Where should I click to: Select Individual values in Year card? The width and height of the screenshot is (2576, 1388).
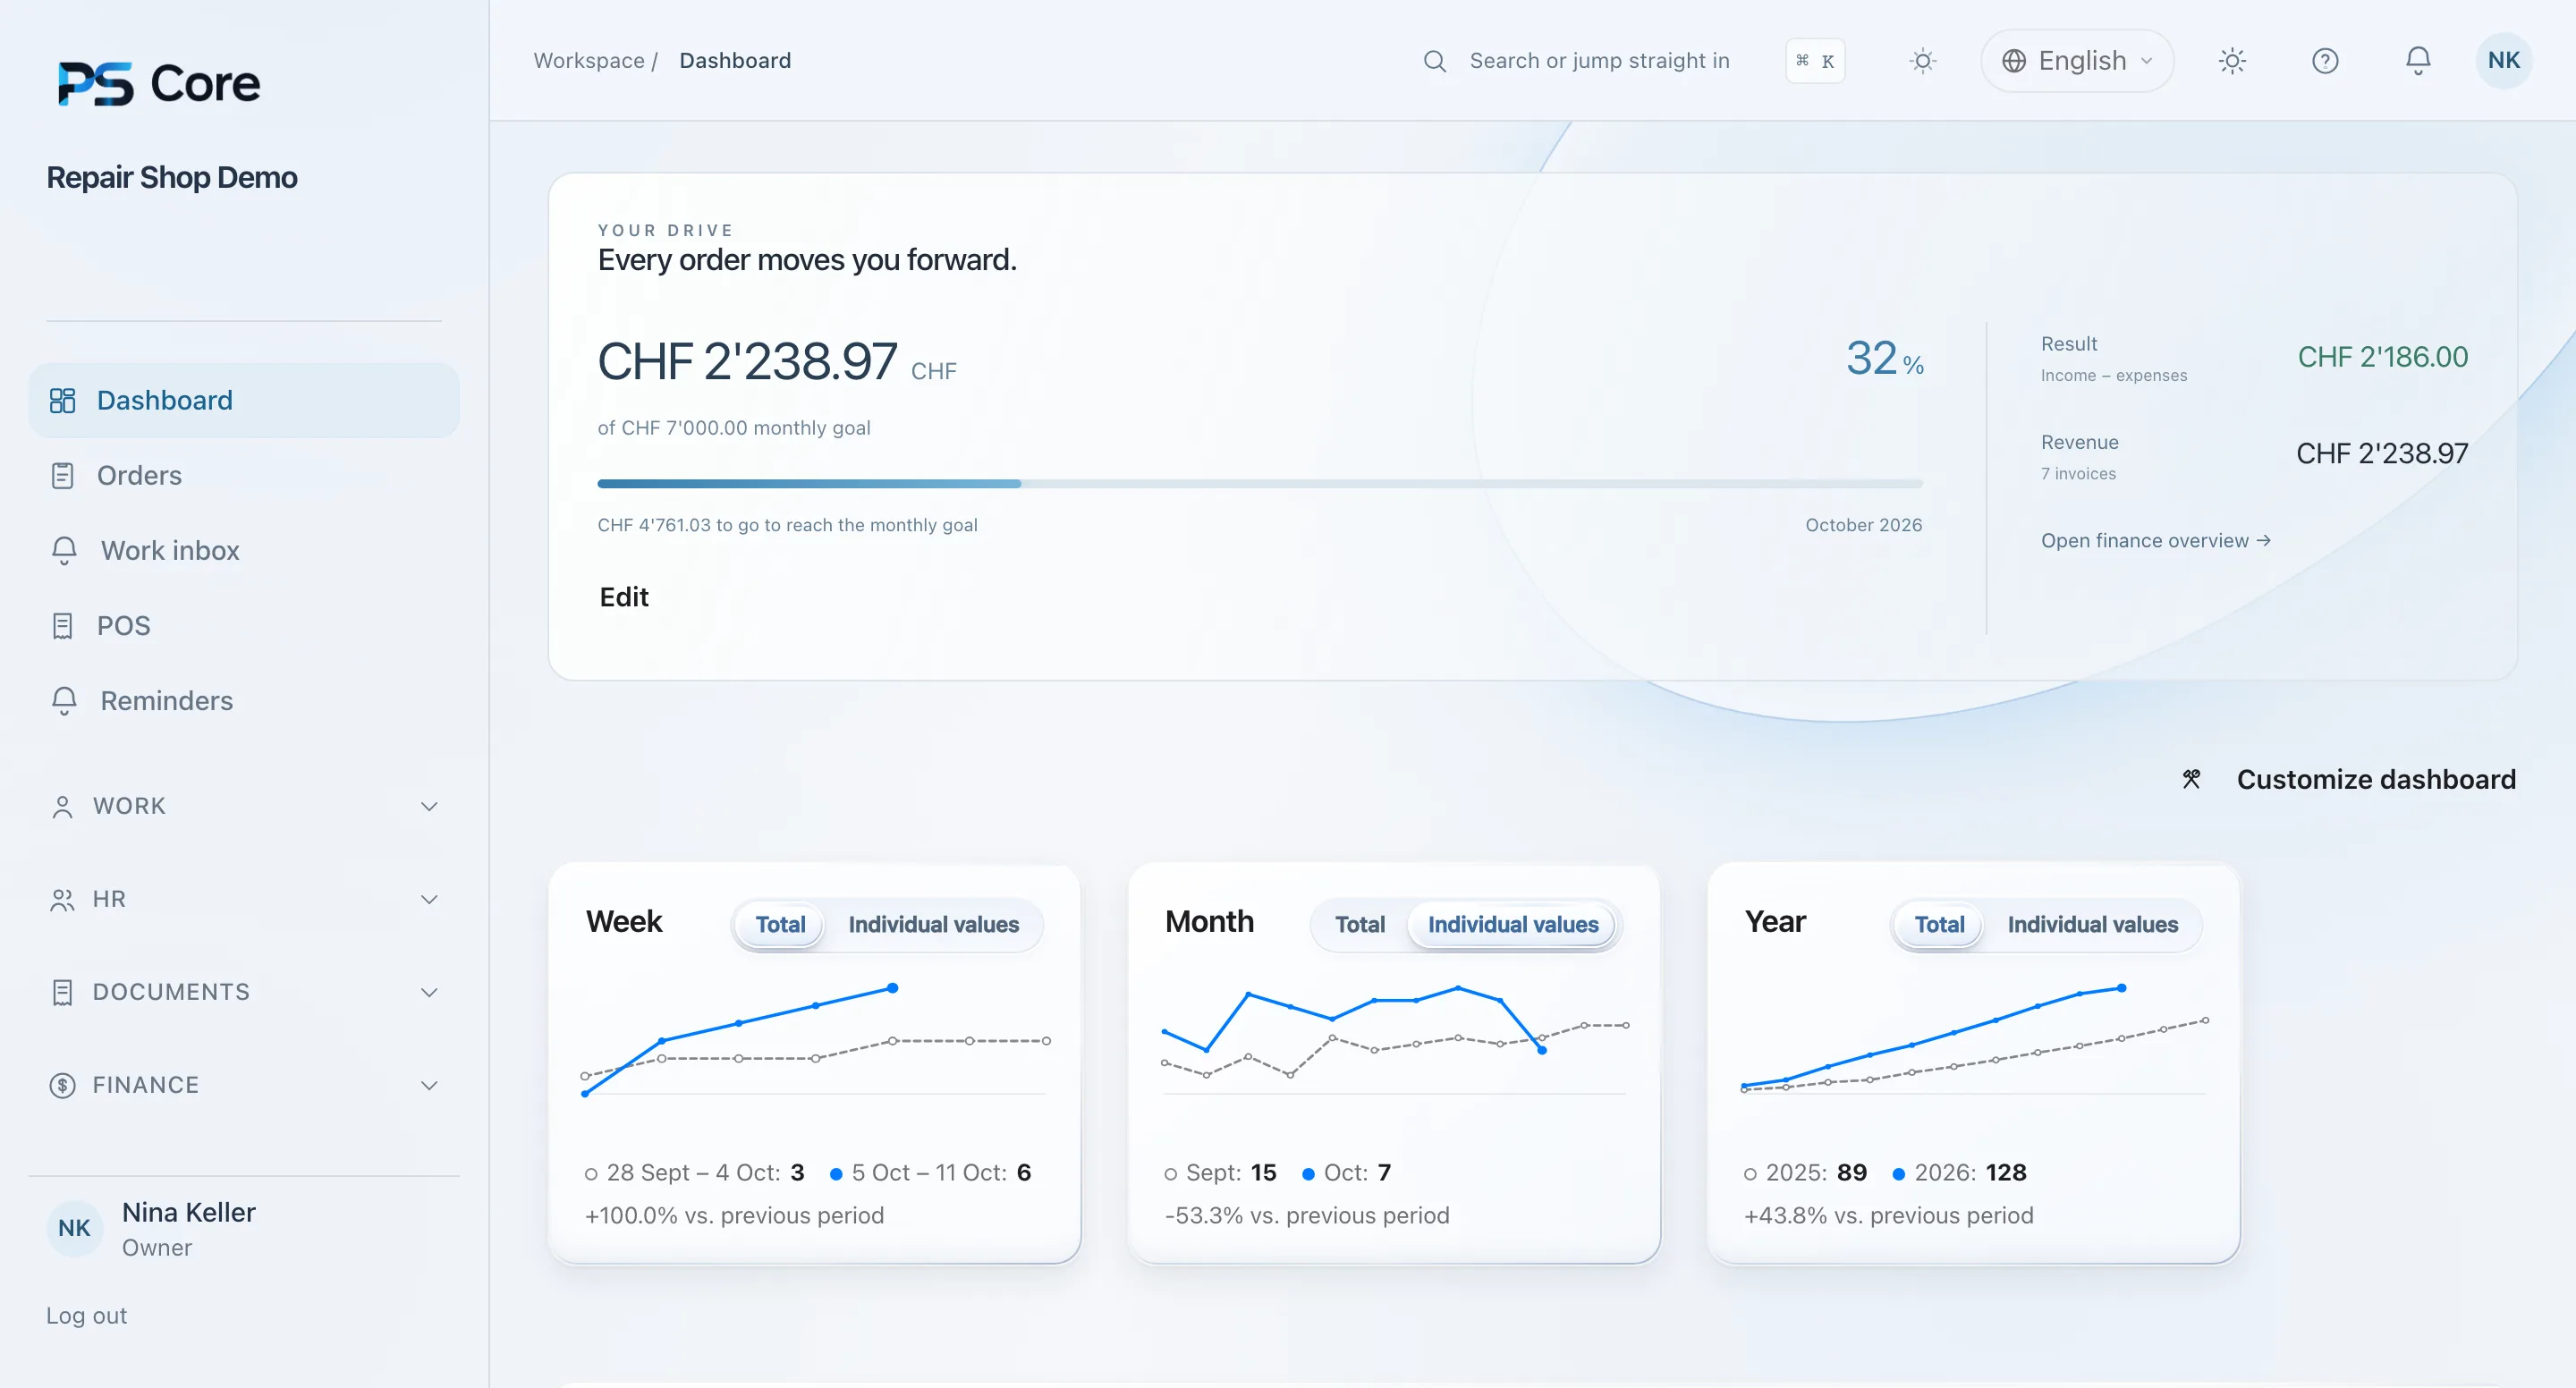coord(2092,924)
